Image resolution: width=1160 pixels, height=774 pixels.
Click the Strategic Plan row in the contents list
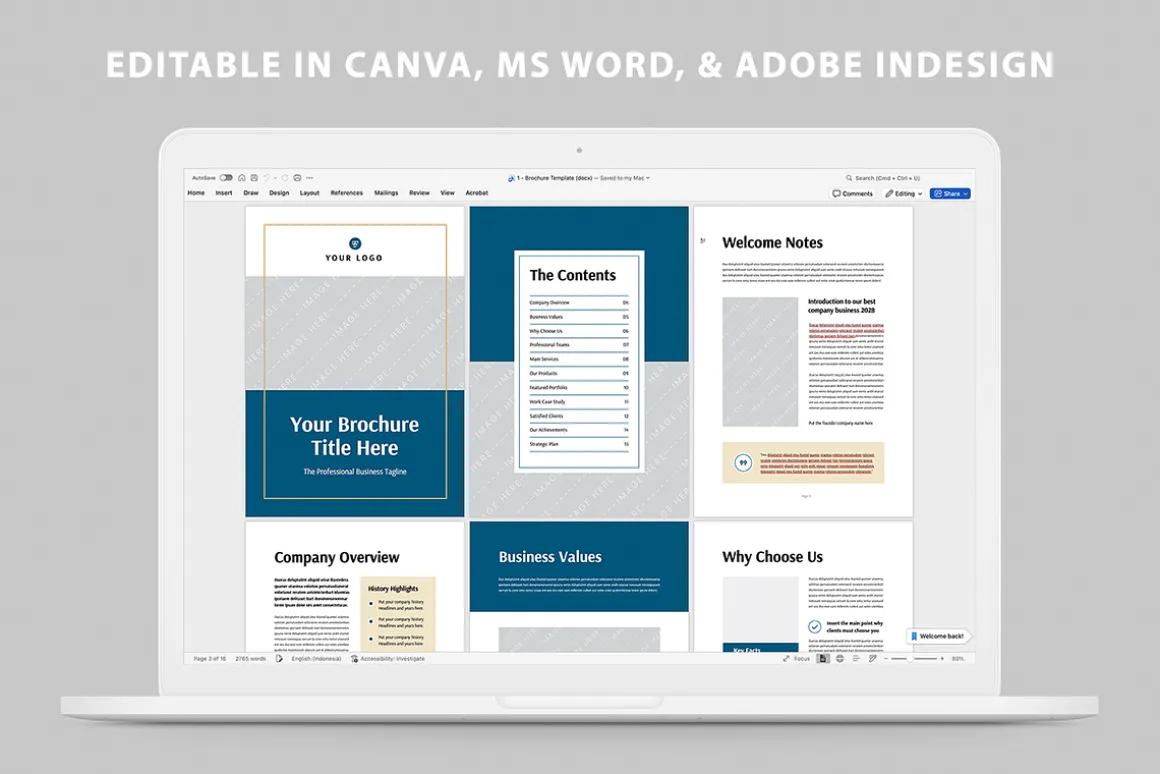click(x=579, y=444)
